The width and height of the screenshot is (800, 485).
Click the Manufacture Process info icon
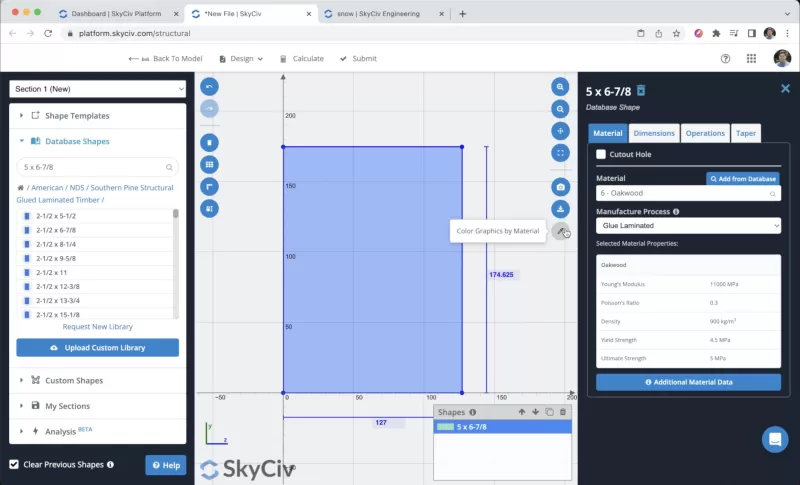pyautogui.click(x=676, y=212)
